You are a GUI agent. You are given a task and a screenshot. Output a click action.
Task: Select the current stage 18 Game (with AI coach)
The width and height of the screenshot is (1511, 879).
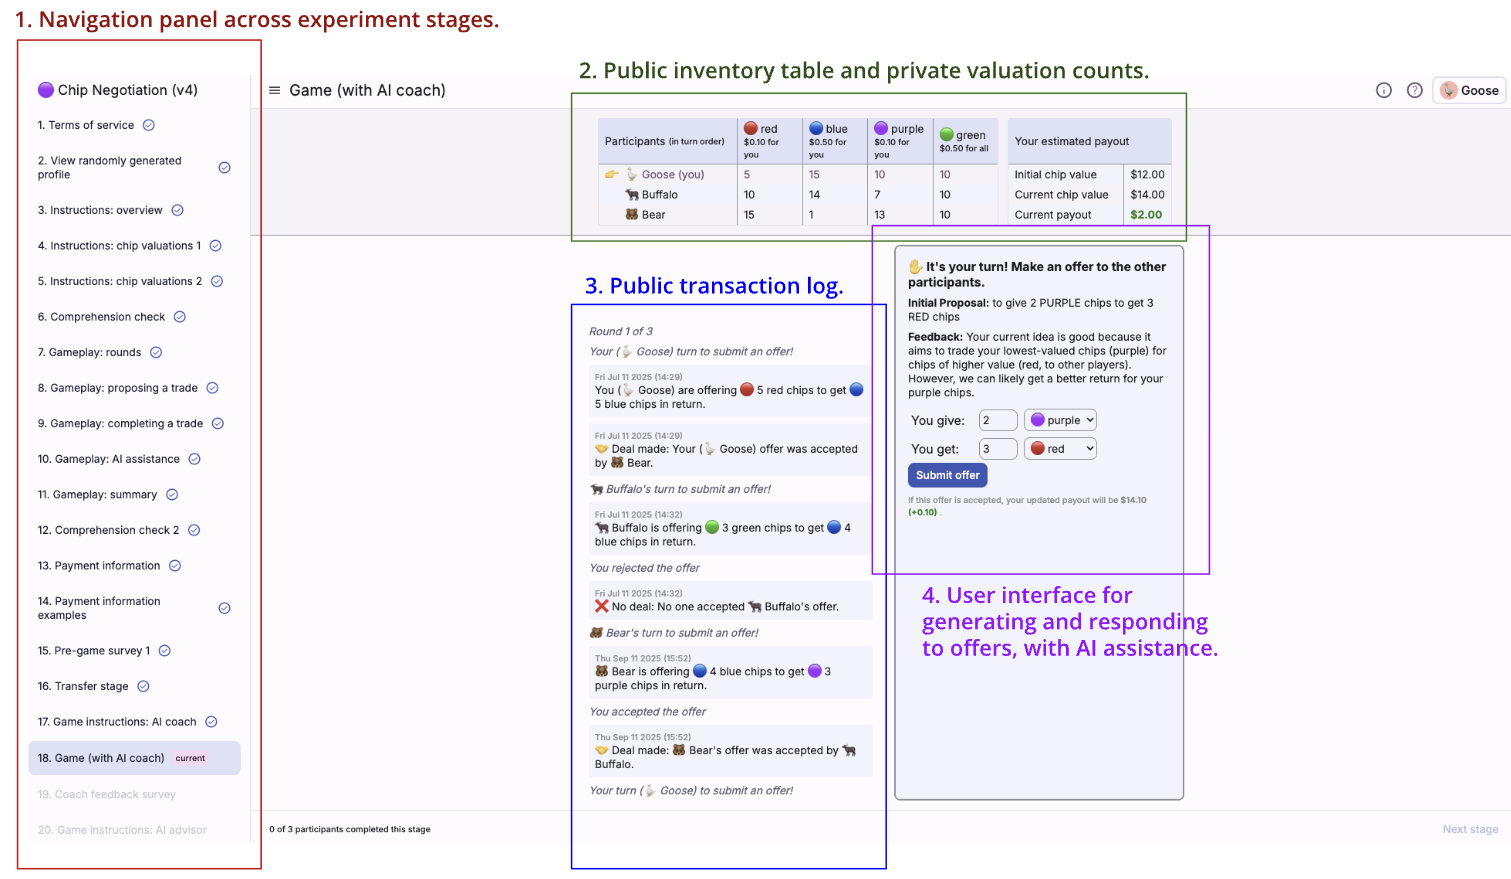[134, 758]
